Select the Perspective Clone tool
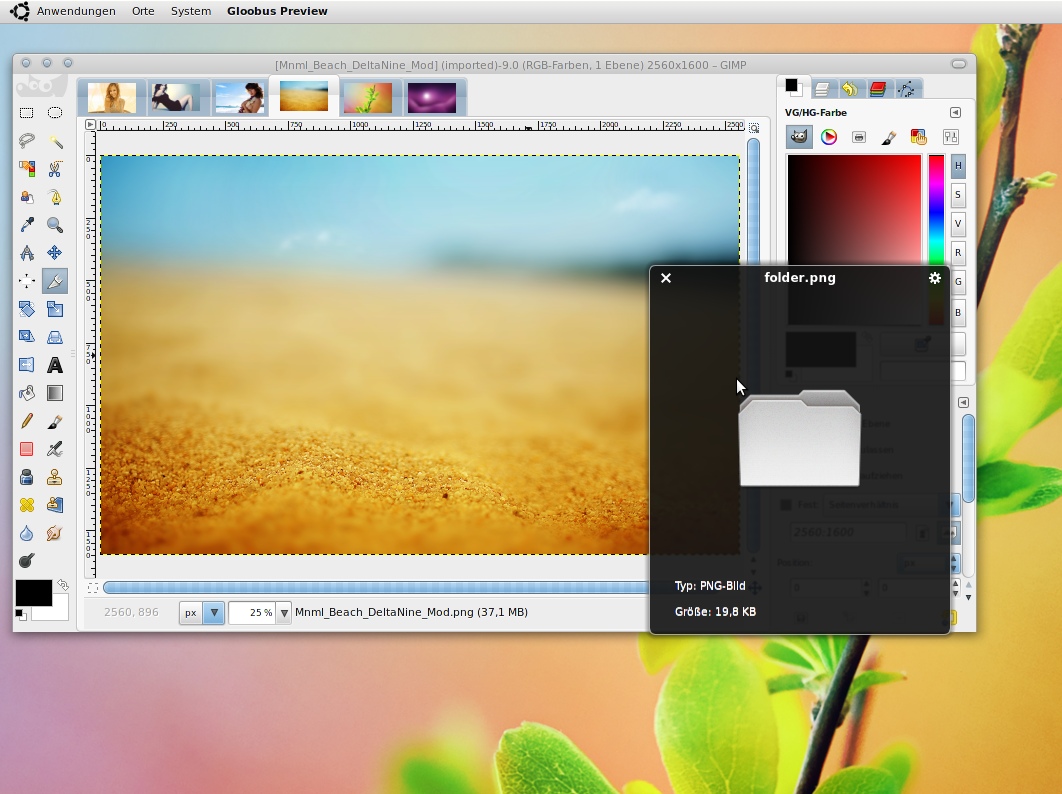Viewport: 1062px width, 794px height. [55, 505]
